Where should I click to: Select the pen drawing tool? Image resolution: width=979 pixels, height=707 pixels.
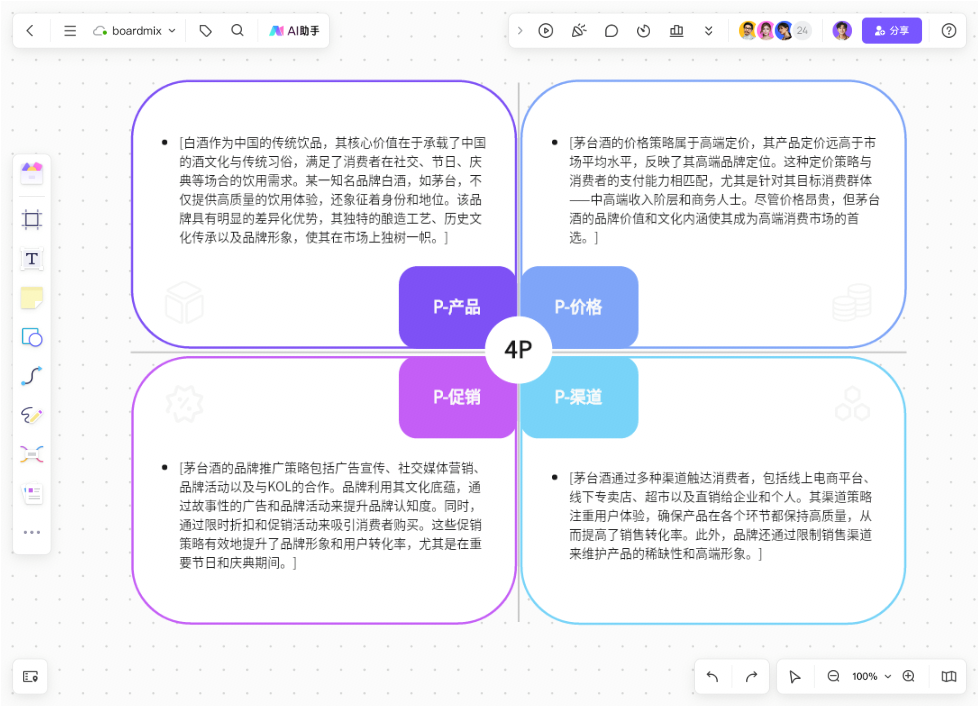tap(32, 415)
